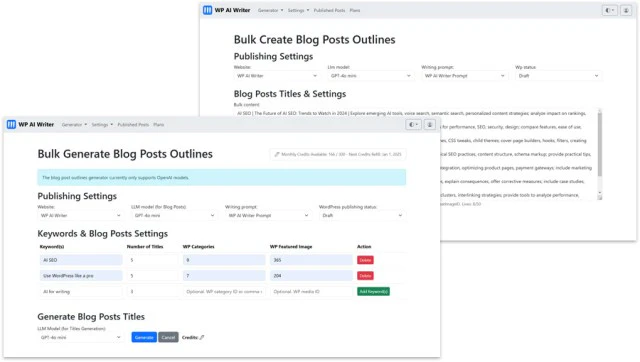The image size is (640, 362).
Task: Click the green Add Keyword(s) button
Action: [x=373, y=291]
